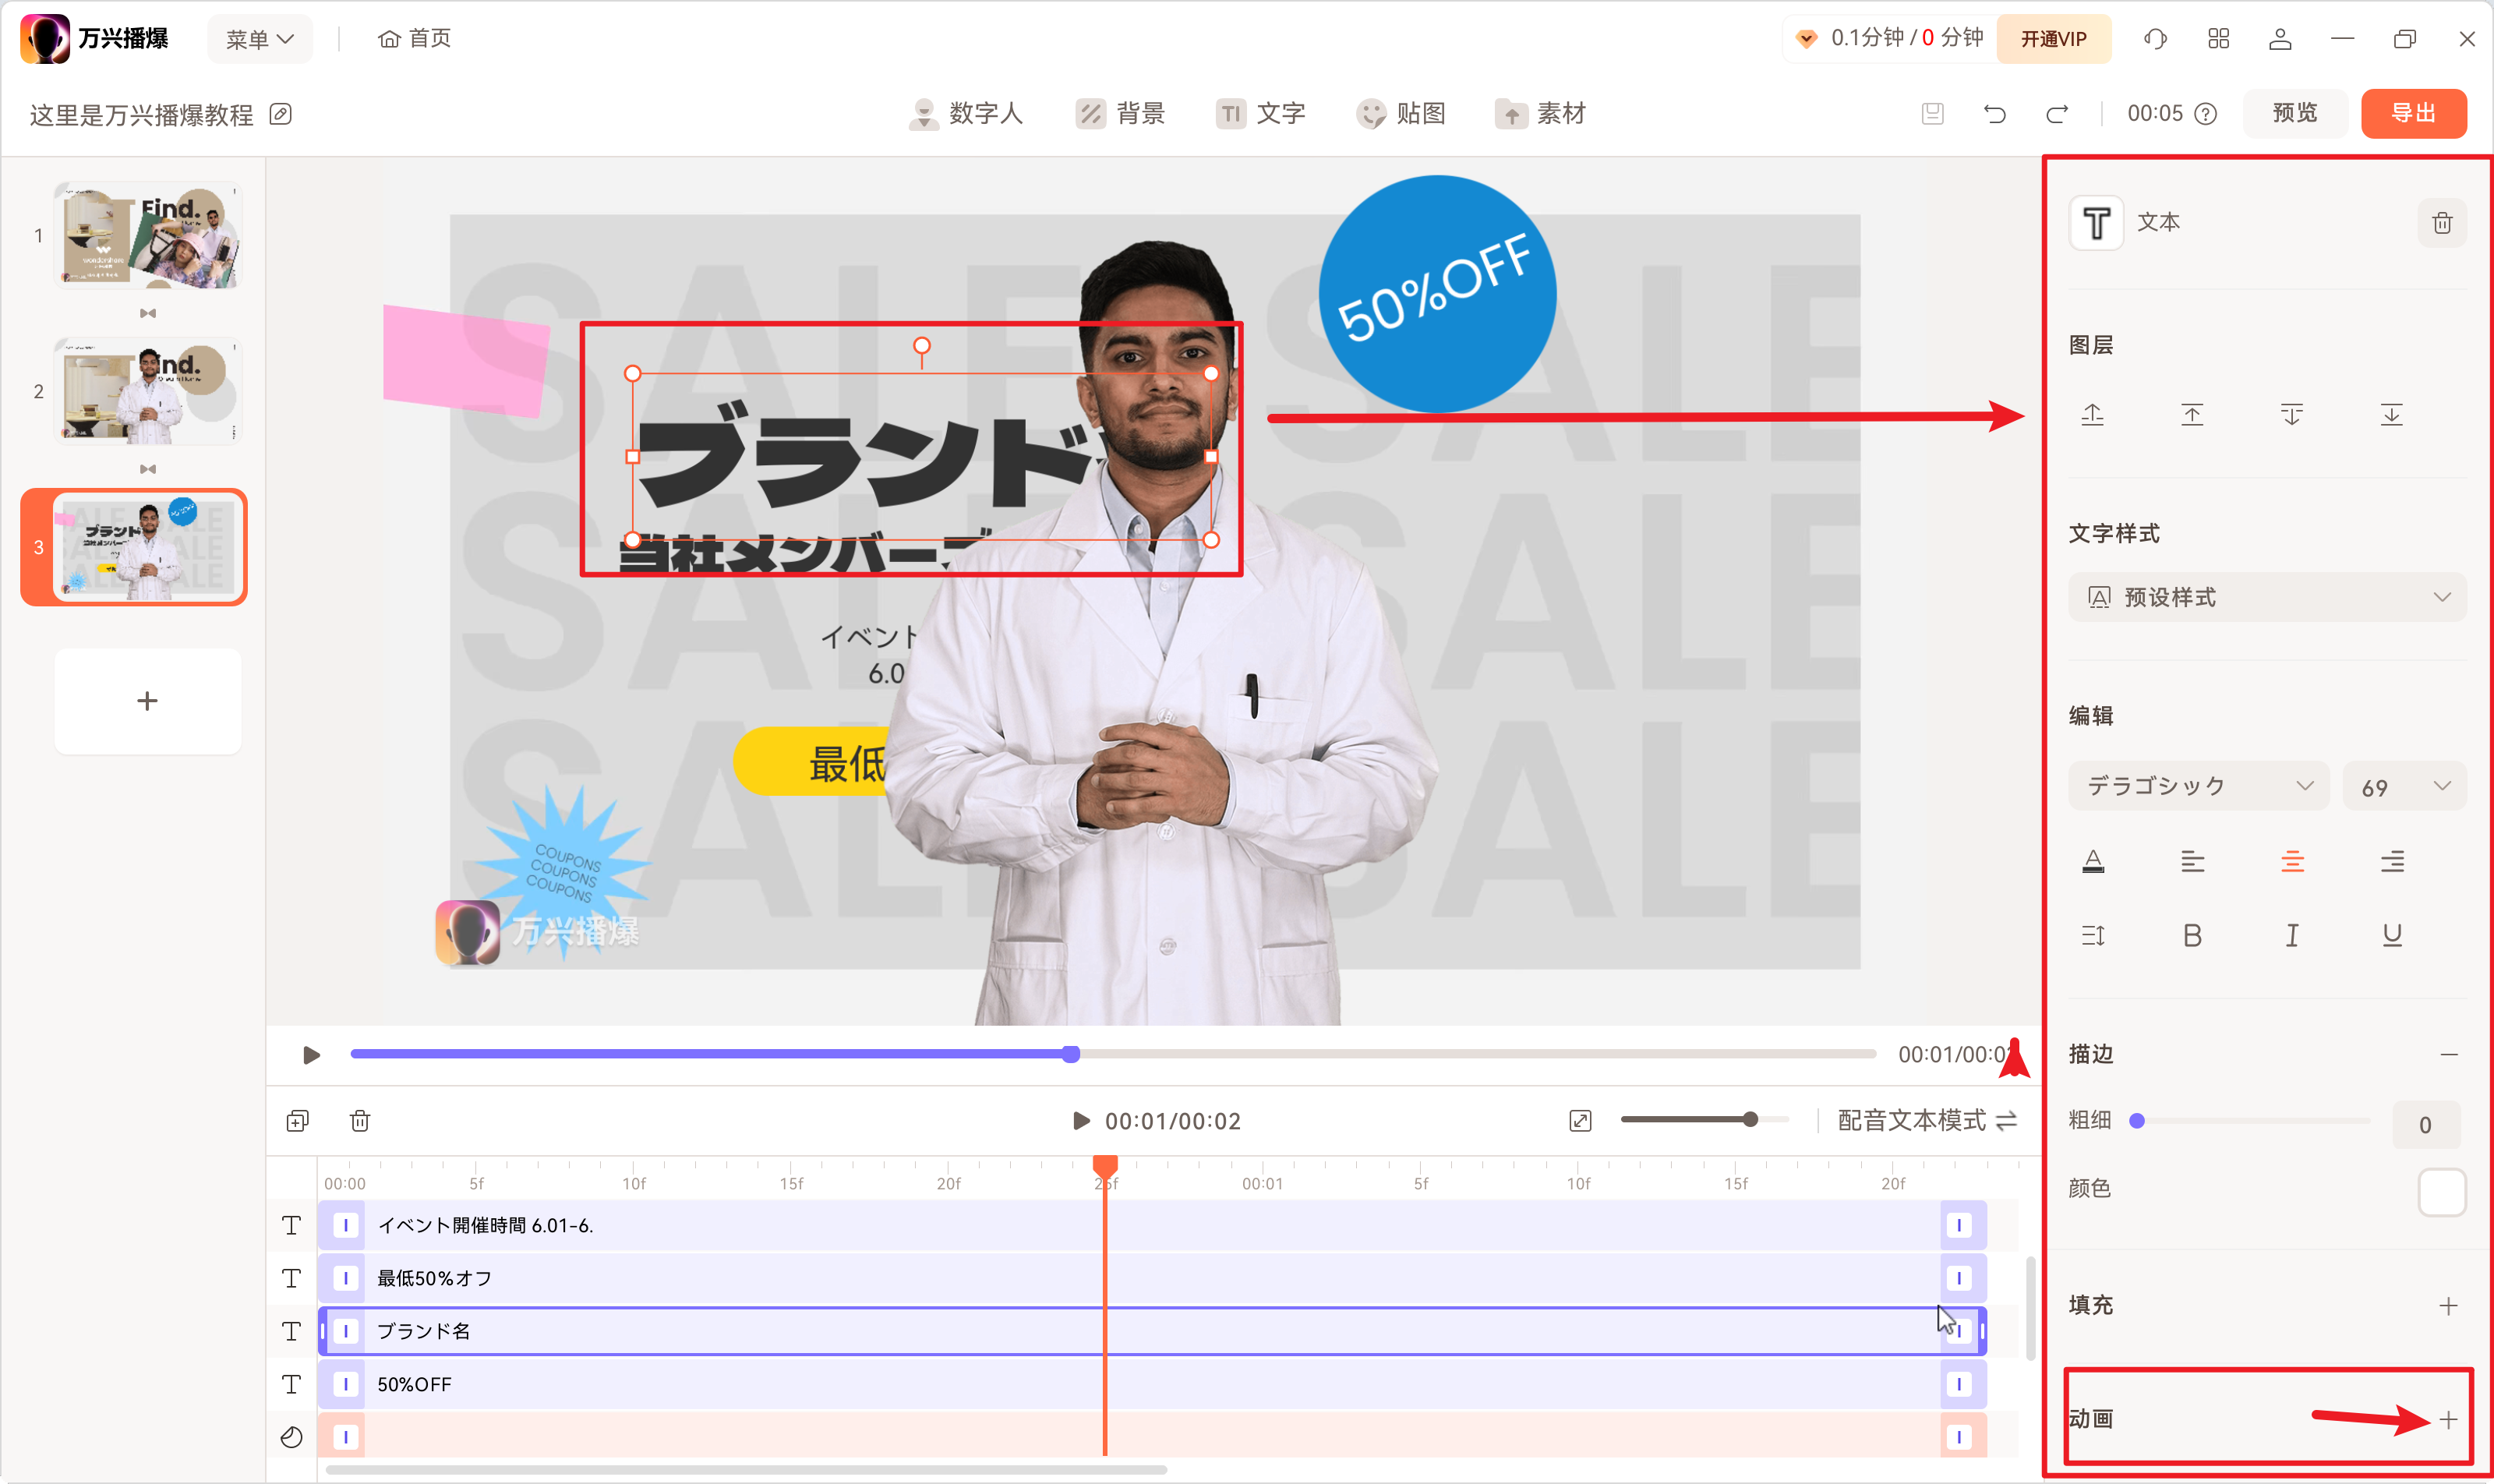Bring layer to the very front
The image size is (2494, 1484).
point(2191,414)
